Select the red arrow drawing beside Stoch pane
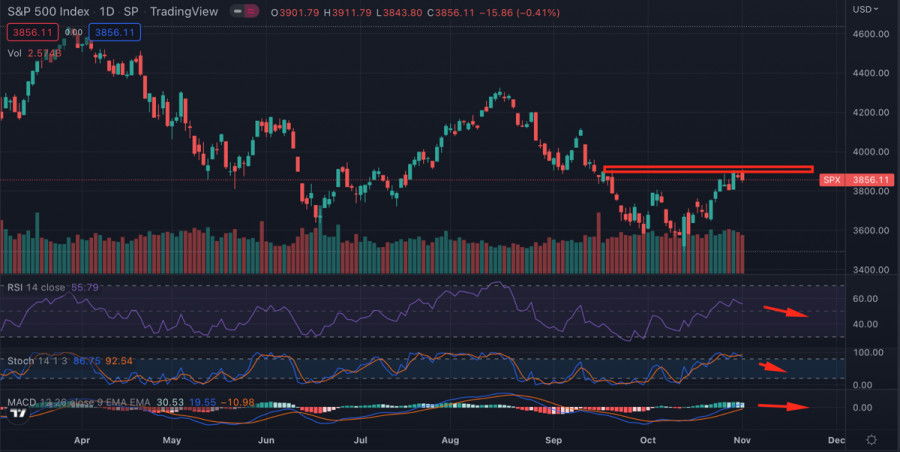Image resolution: width=900 pixels, height=452 pixels. (775, 366)
